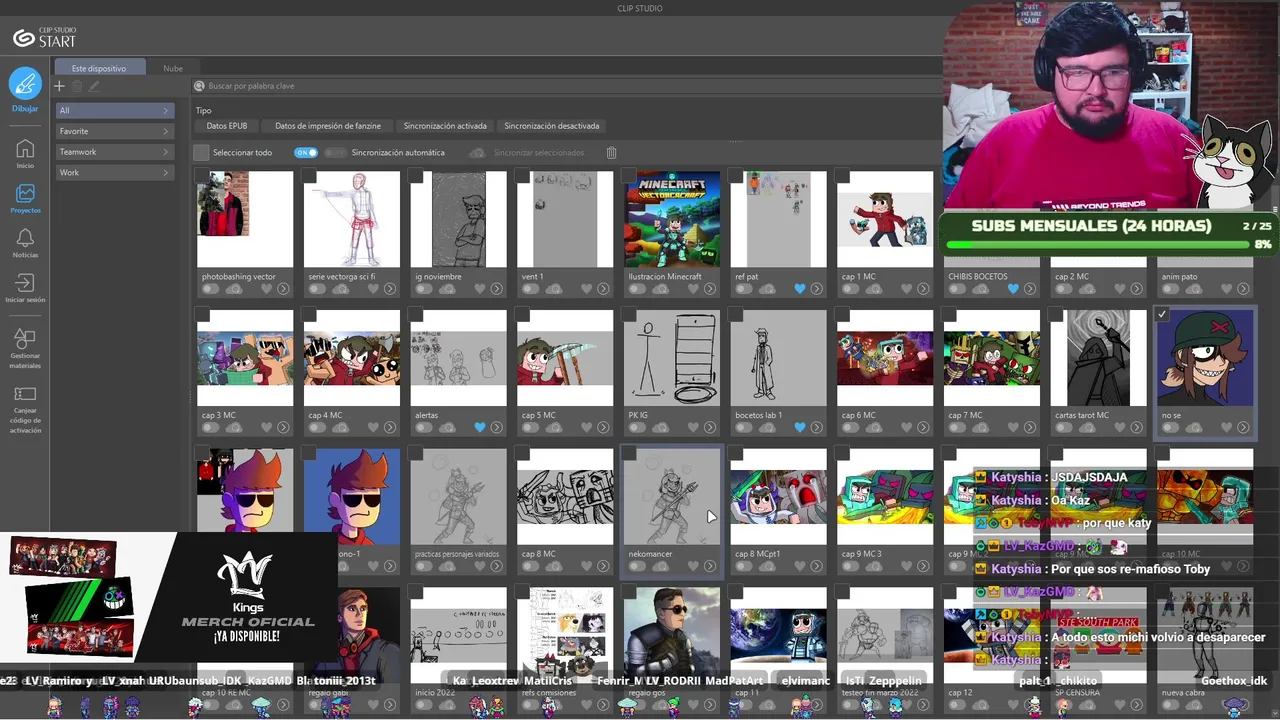
Task: Uncheck the 'no se' project checkbox
Action: click(x=1161, y=315)
